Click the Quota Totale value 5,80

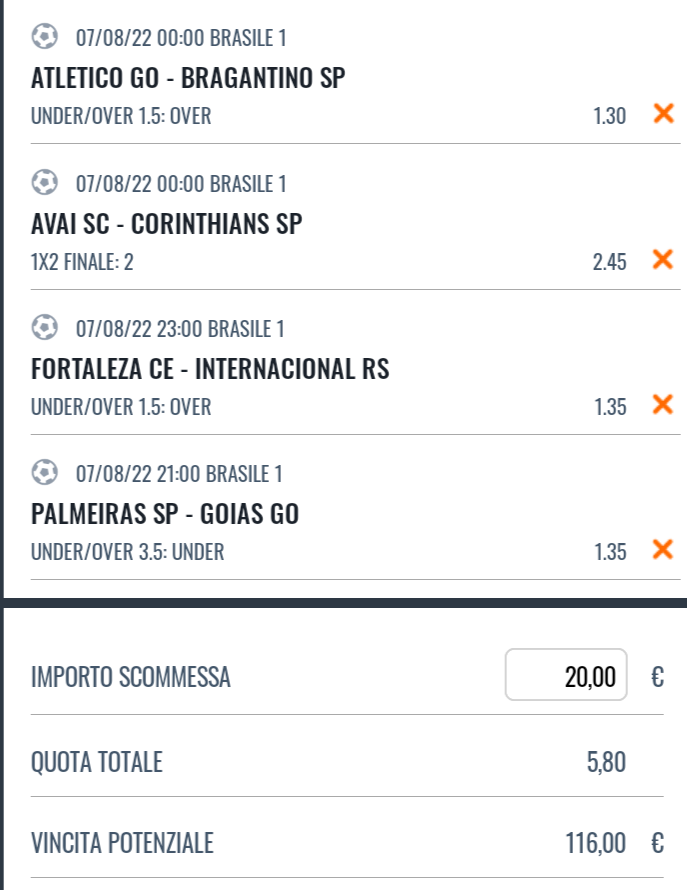coord(606,764)
